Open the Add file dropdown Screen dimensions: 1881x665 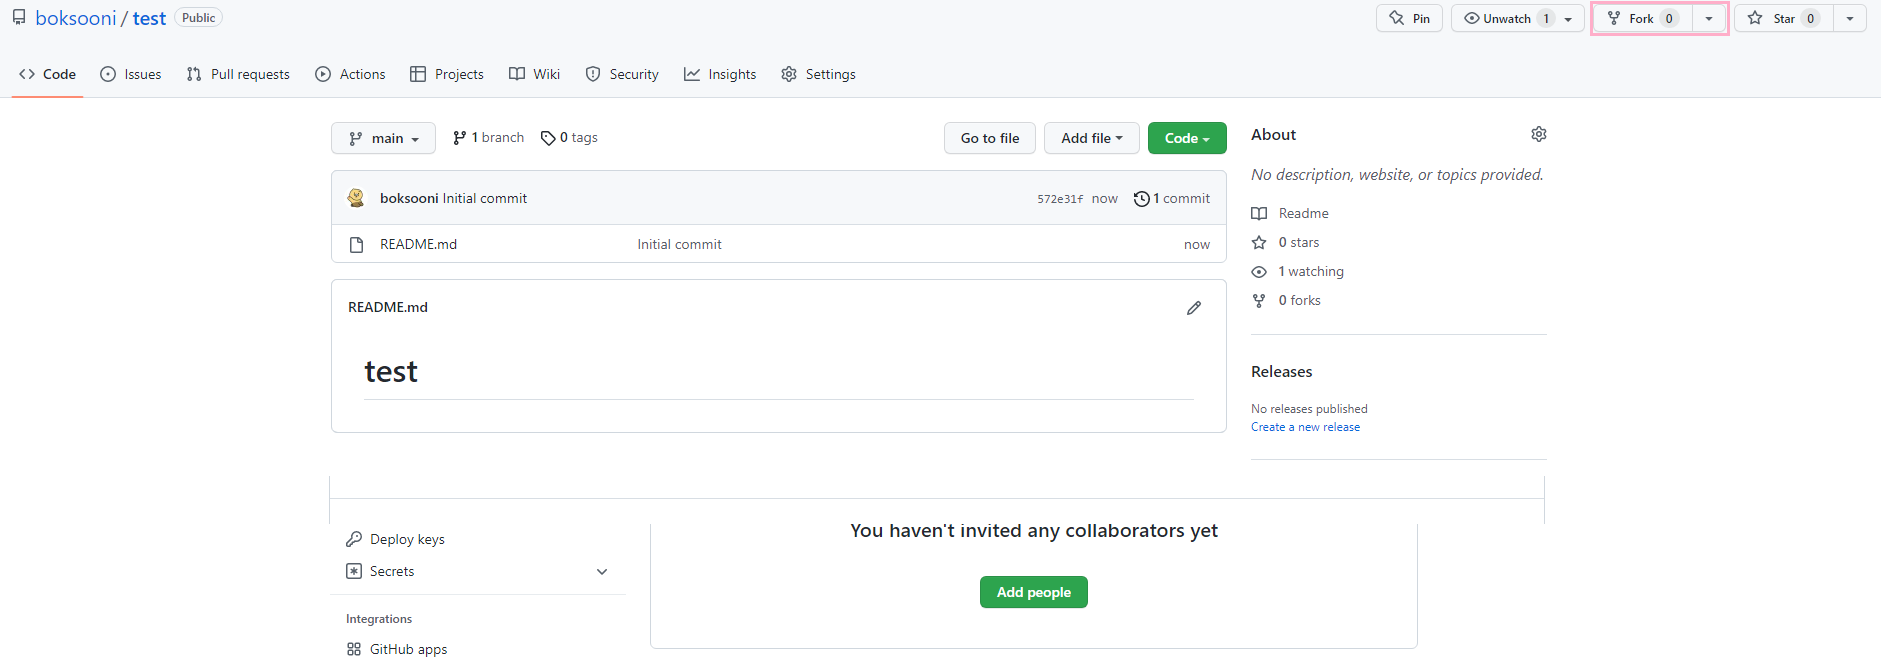[1092, 138]
